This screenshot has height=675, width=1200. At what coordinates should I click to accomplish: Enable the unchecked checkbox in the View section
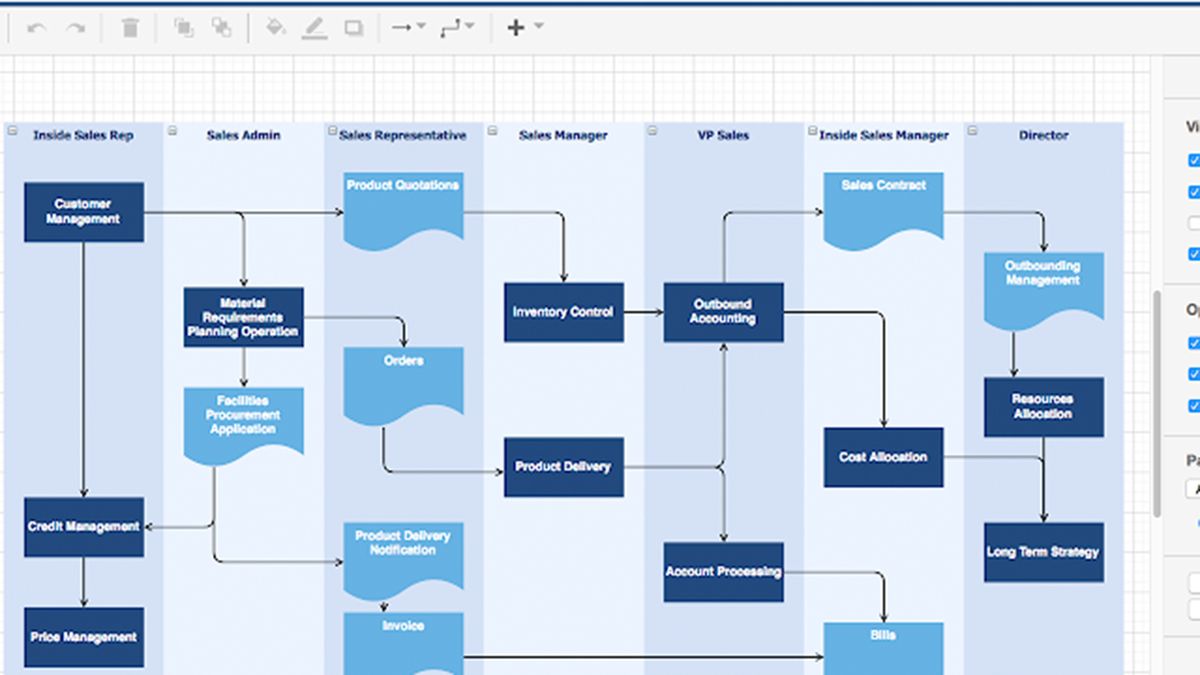point(1192,223)
